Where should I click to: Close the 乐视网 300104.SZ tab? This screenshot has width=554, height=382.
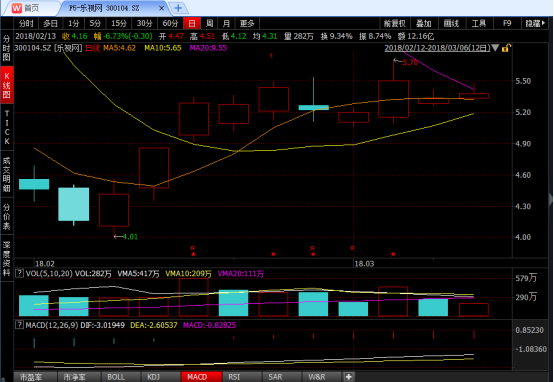[161, 8]
